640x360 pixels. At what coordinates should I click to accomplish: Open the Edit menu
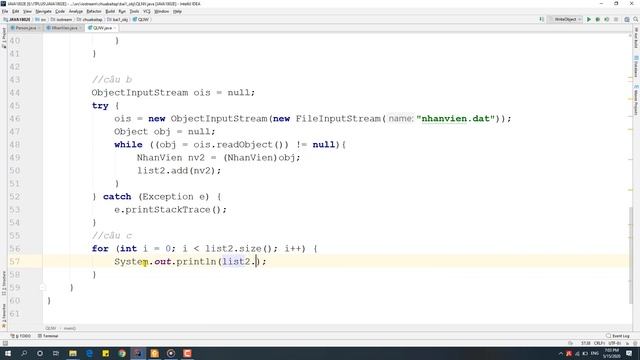16,11
